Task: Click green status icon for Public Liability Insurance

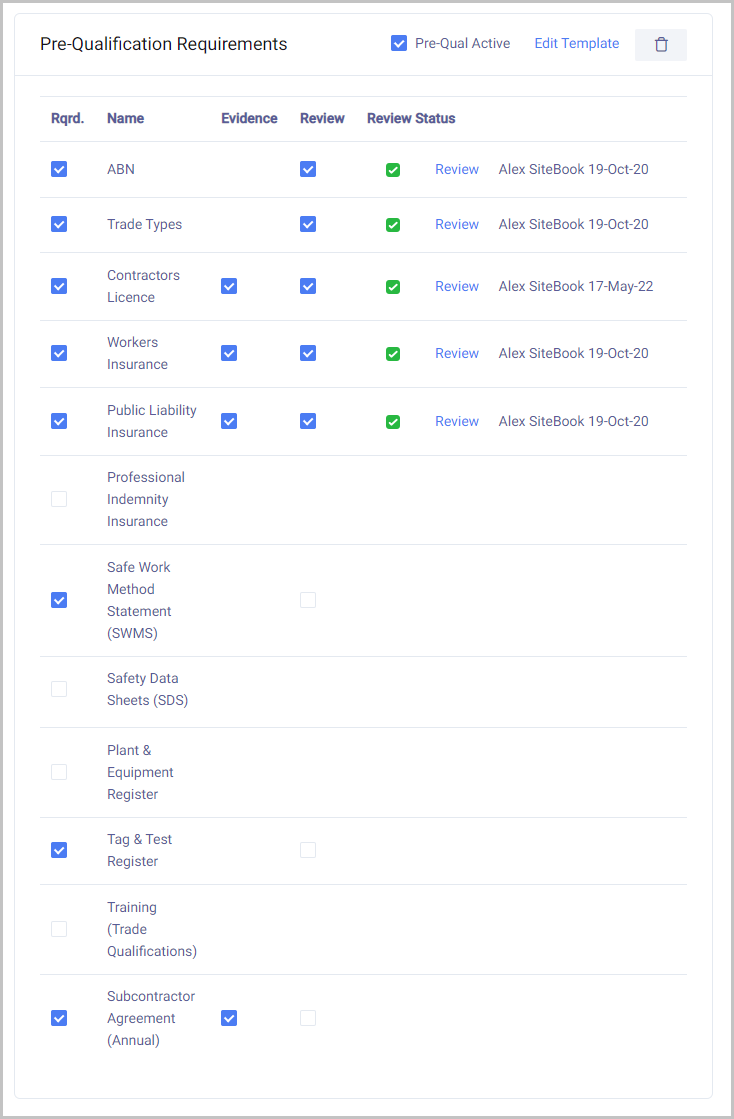Action: [x=393, y=422]
